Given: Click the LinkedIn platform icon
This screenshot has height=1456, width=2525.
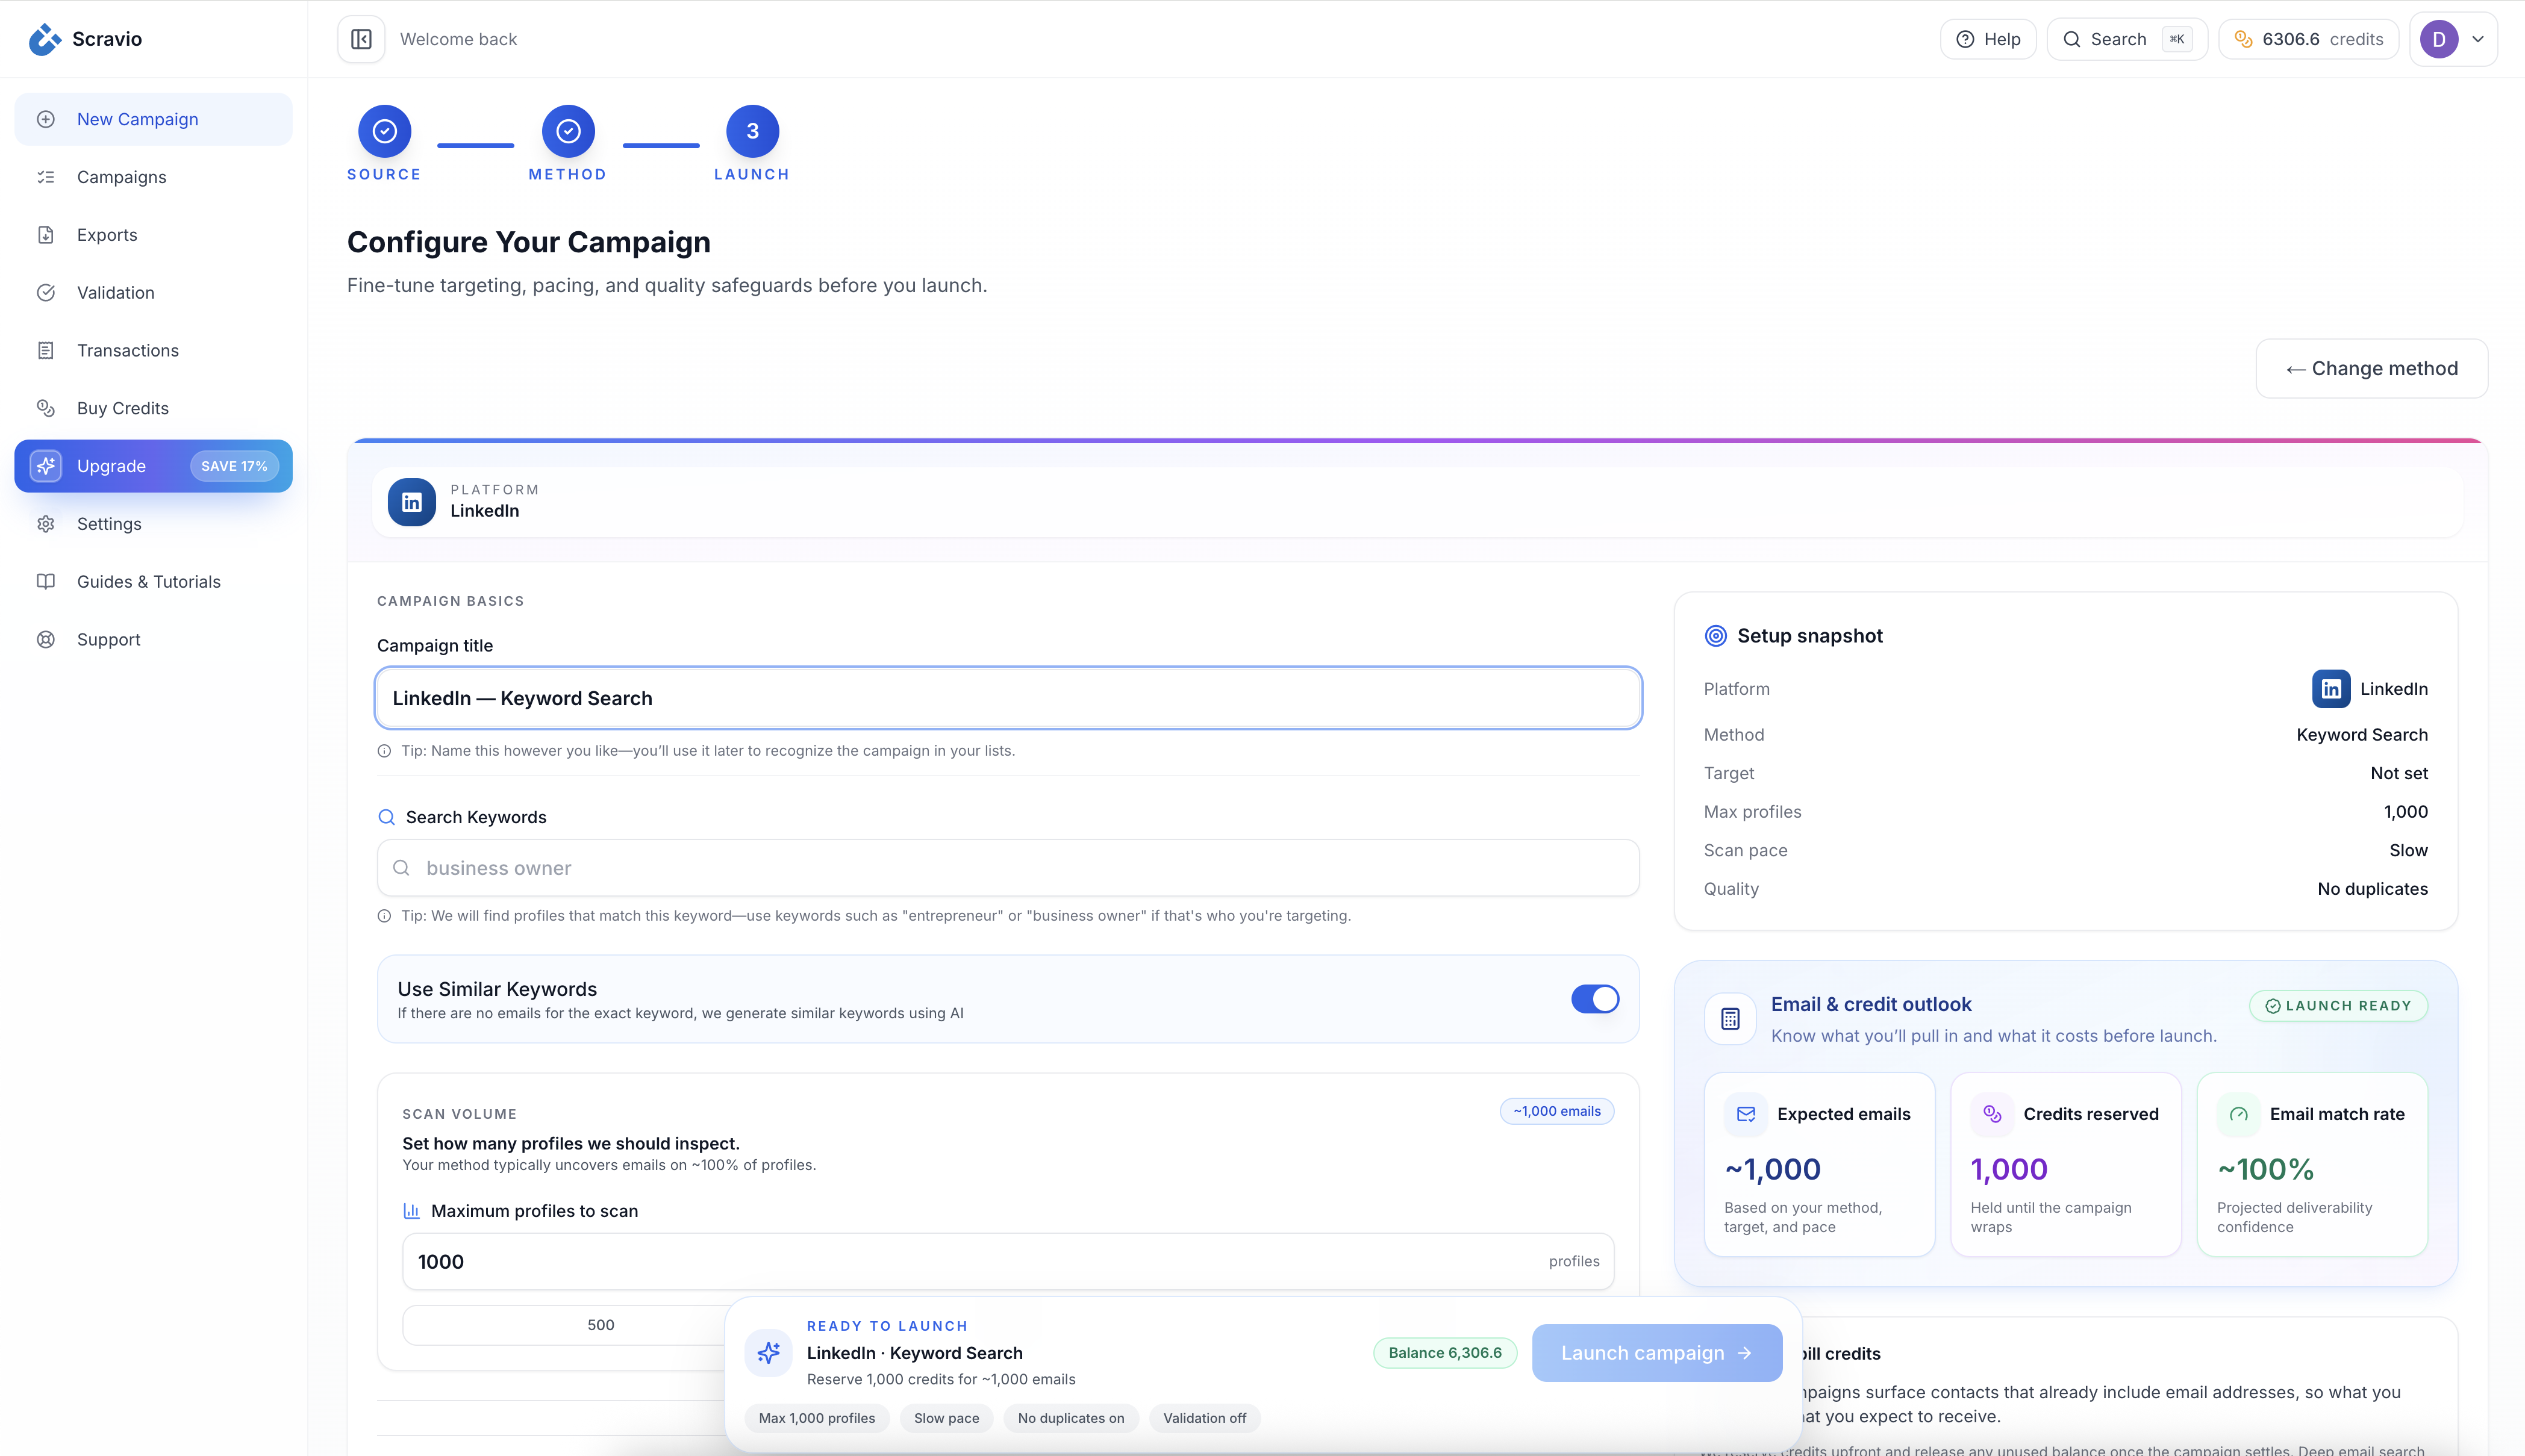Looking at the screenshot, I should click(411, 502).
